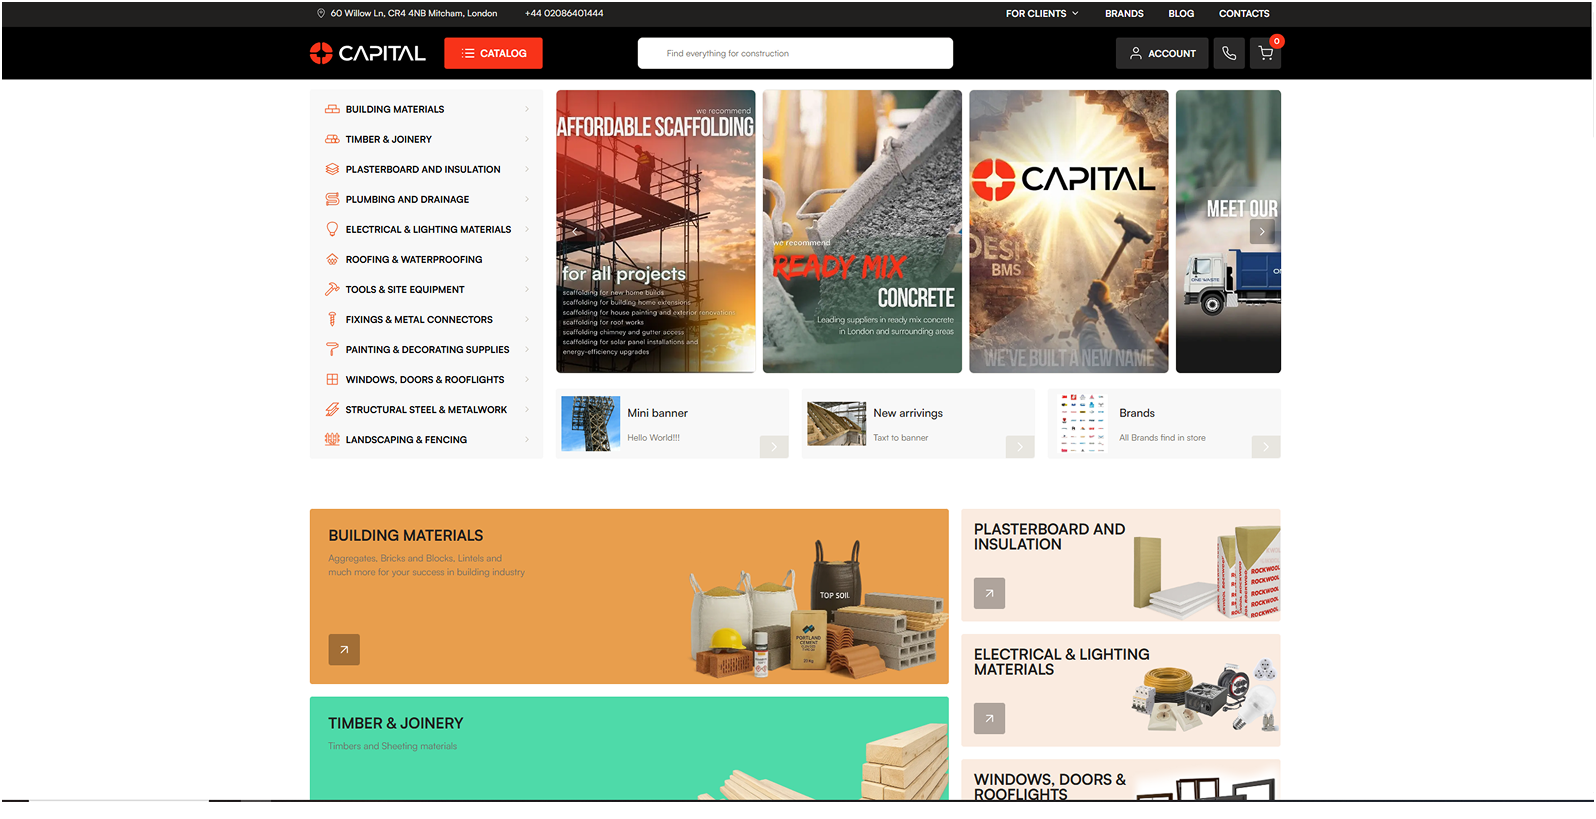Viewport: 1596px width, 819px height.
Task: Click the Tools & Site Equipment sidebar label
Action: tap(405, 289)
